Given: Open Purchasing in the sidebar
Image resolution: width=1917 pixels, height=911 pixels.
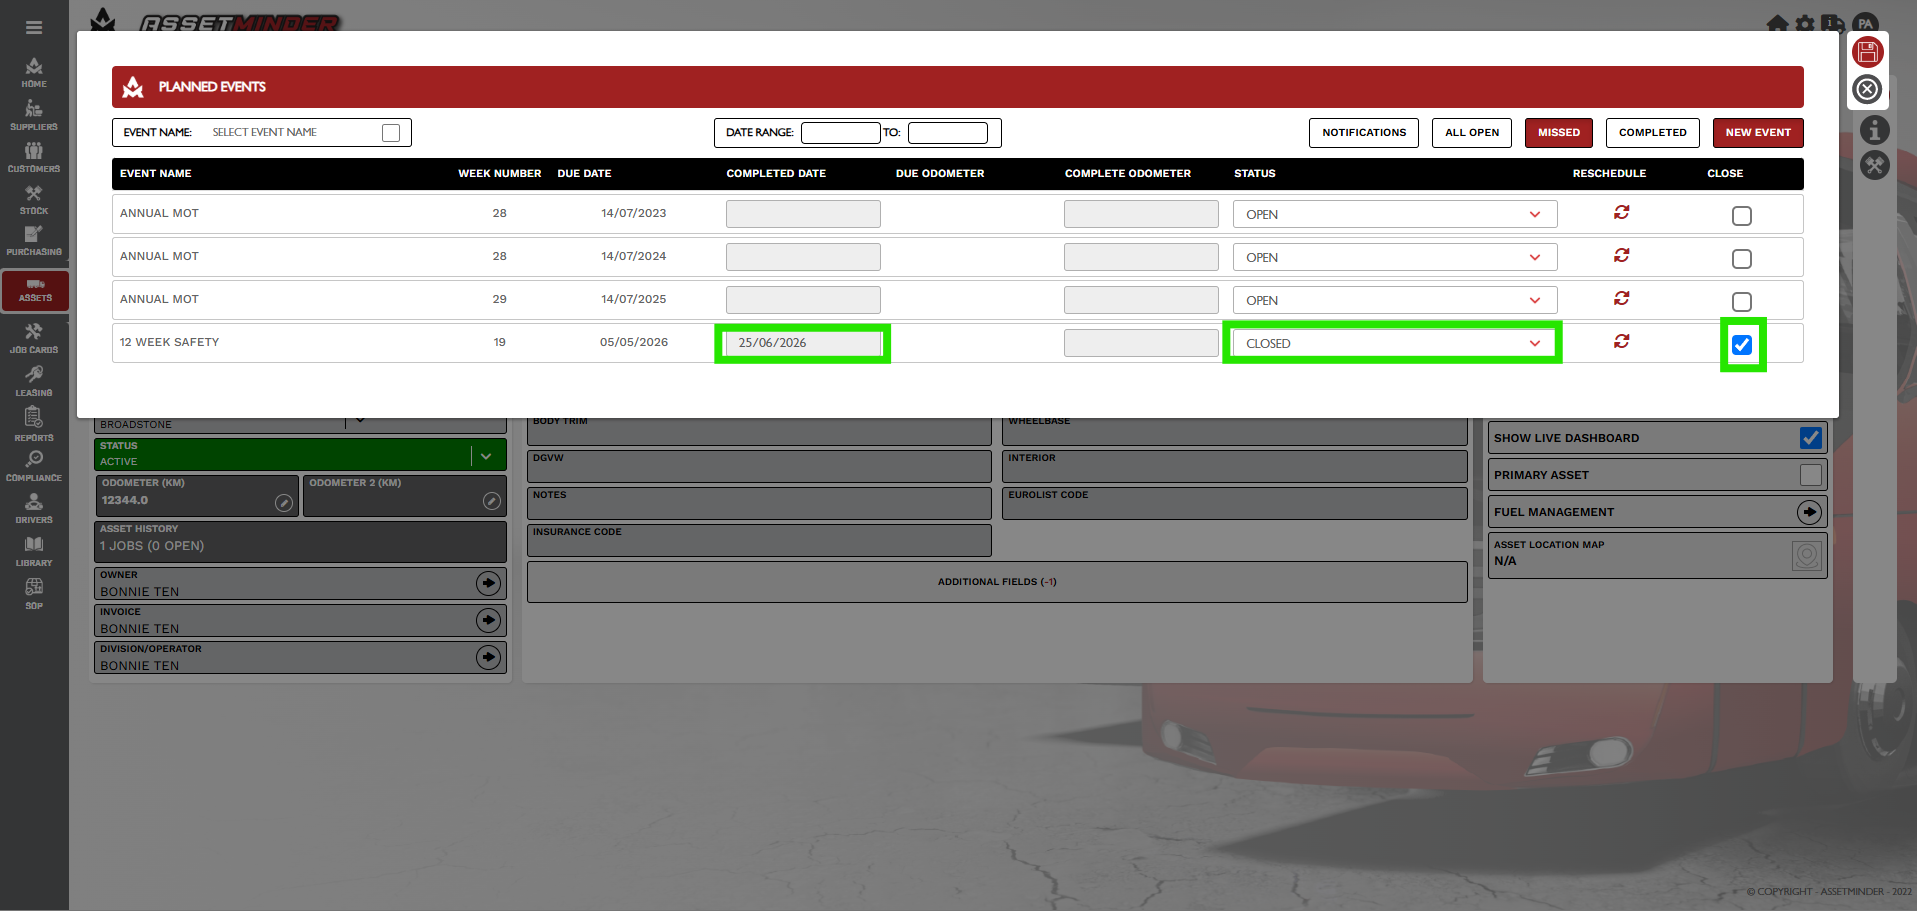Looking at the screenshot, I should [x=34, y=241].
